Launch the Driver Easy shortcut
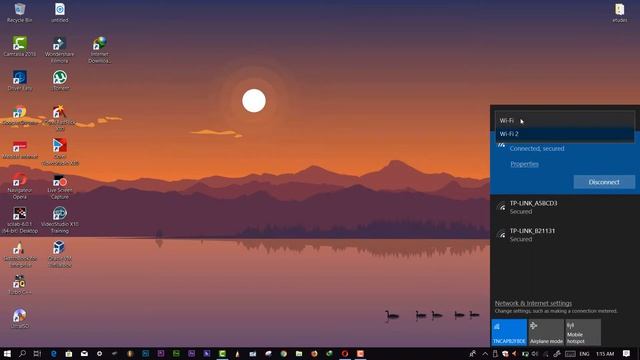640x360 pixels. click(x=20, y=80)
